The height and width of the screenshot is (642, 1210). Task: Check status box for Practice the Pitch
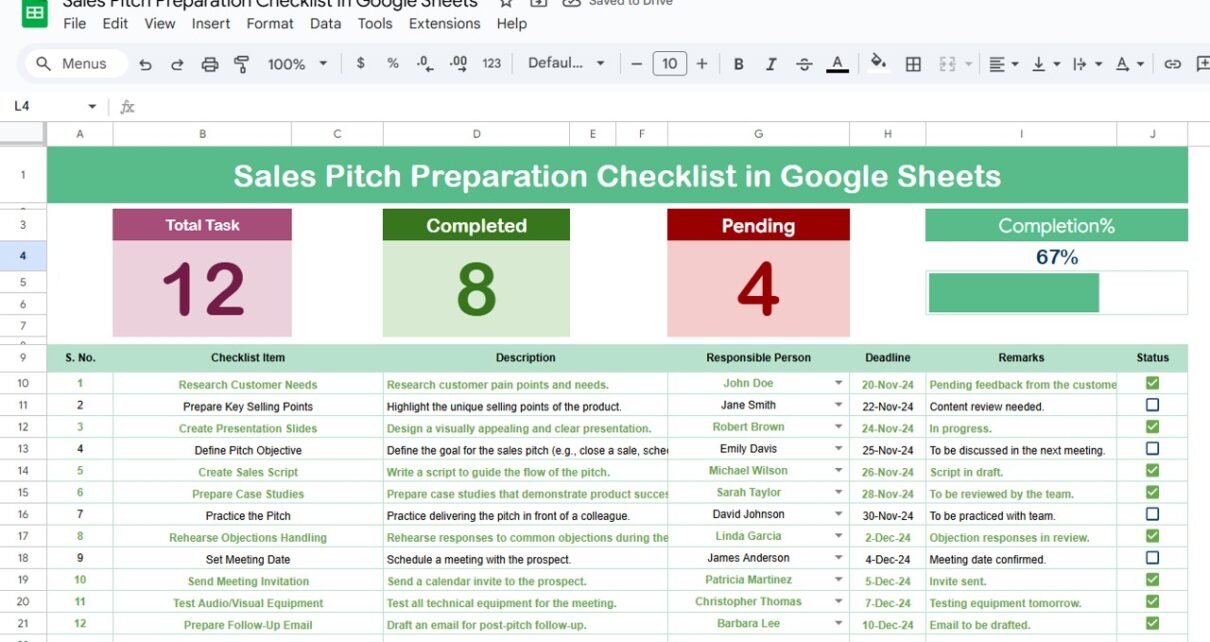coord(1152,514)
